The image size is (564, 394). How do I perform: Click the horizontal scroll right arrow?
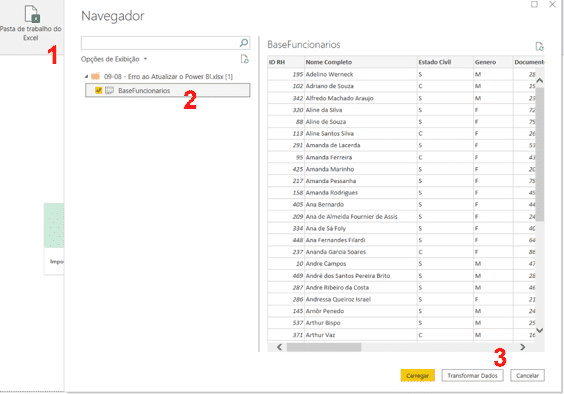[523, 347]
